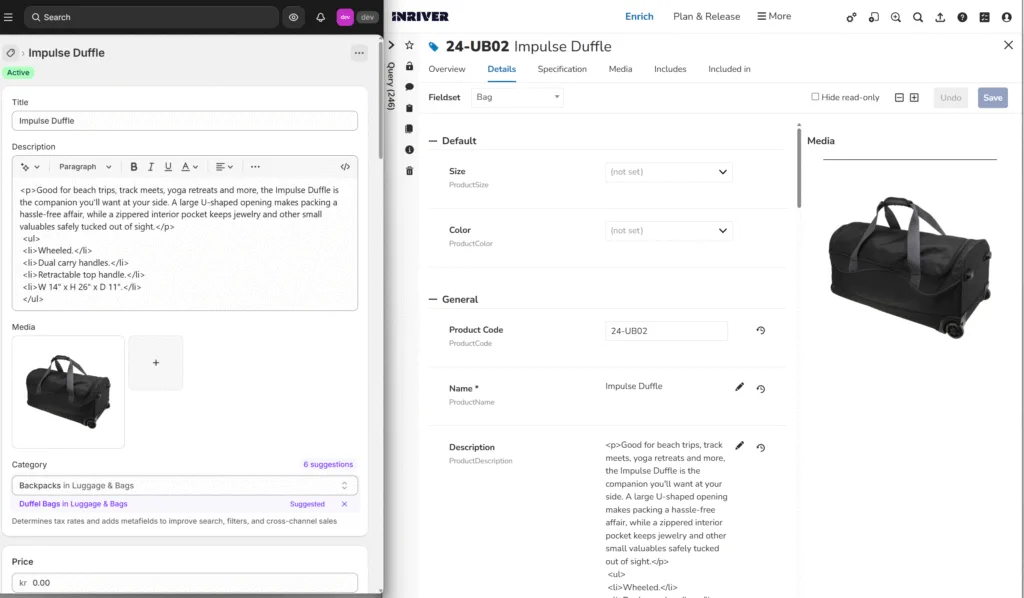This screenshot has height=598, width=1024.
Task: Delete entity using trash icon
Action: 410,169
